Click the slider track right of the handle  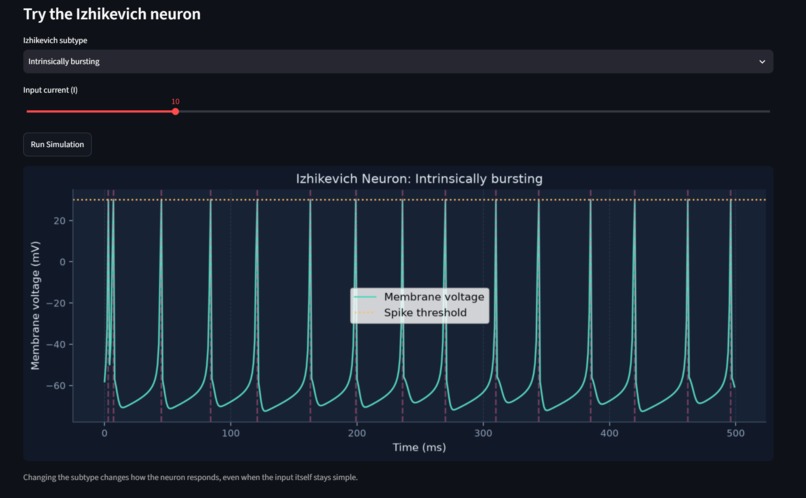coord(474,112)
